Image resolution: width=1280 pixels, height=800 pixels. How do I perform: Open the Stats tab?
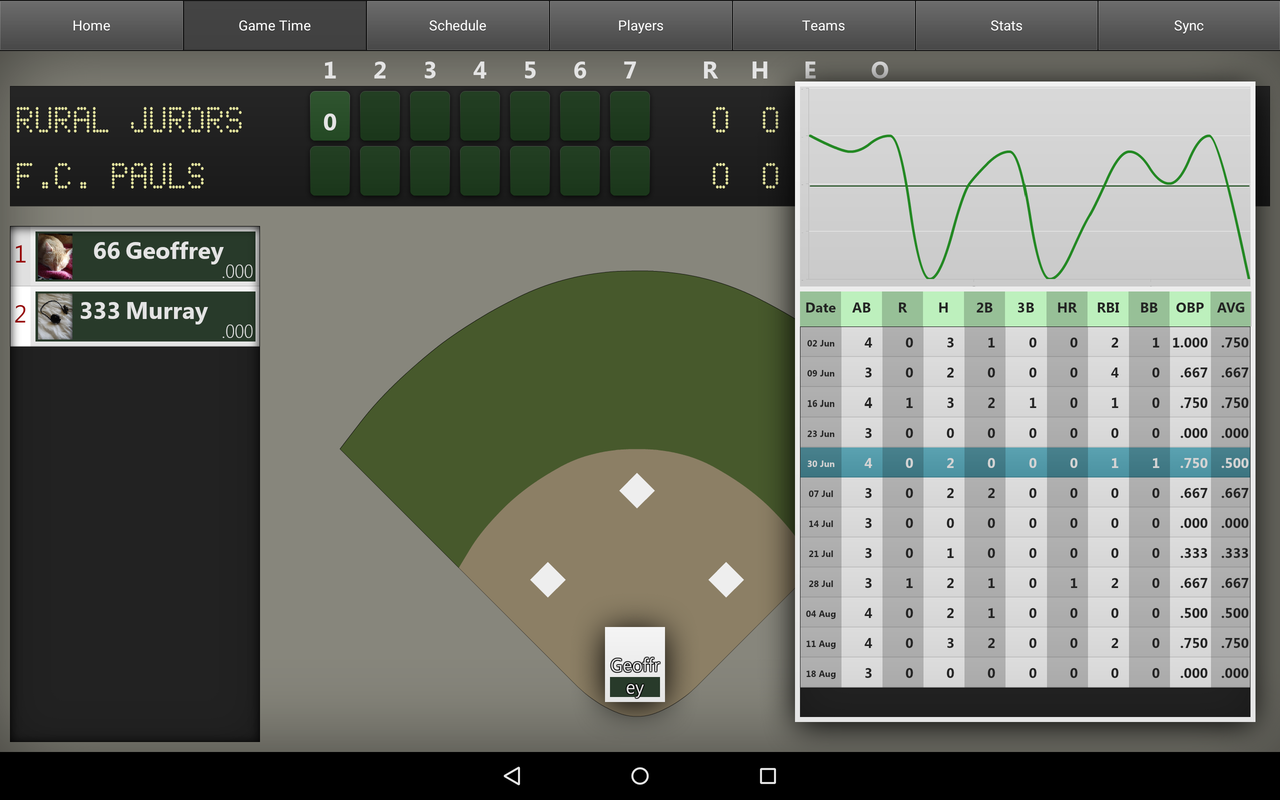pos(1006,25)
